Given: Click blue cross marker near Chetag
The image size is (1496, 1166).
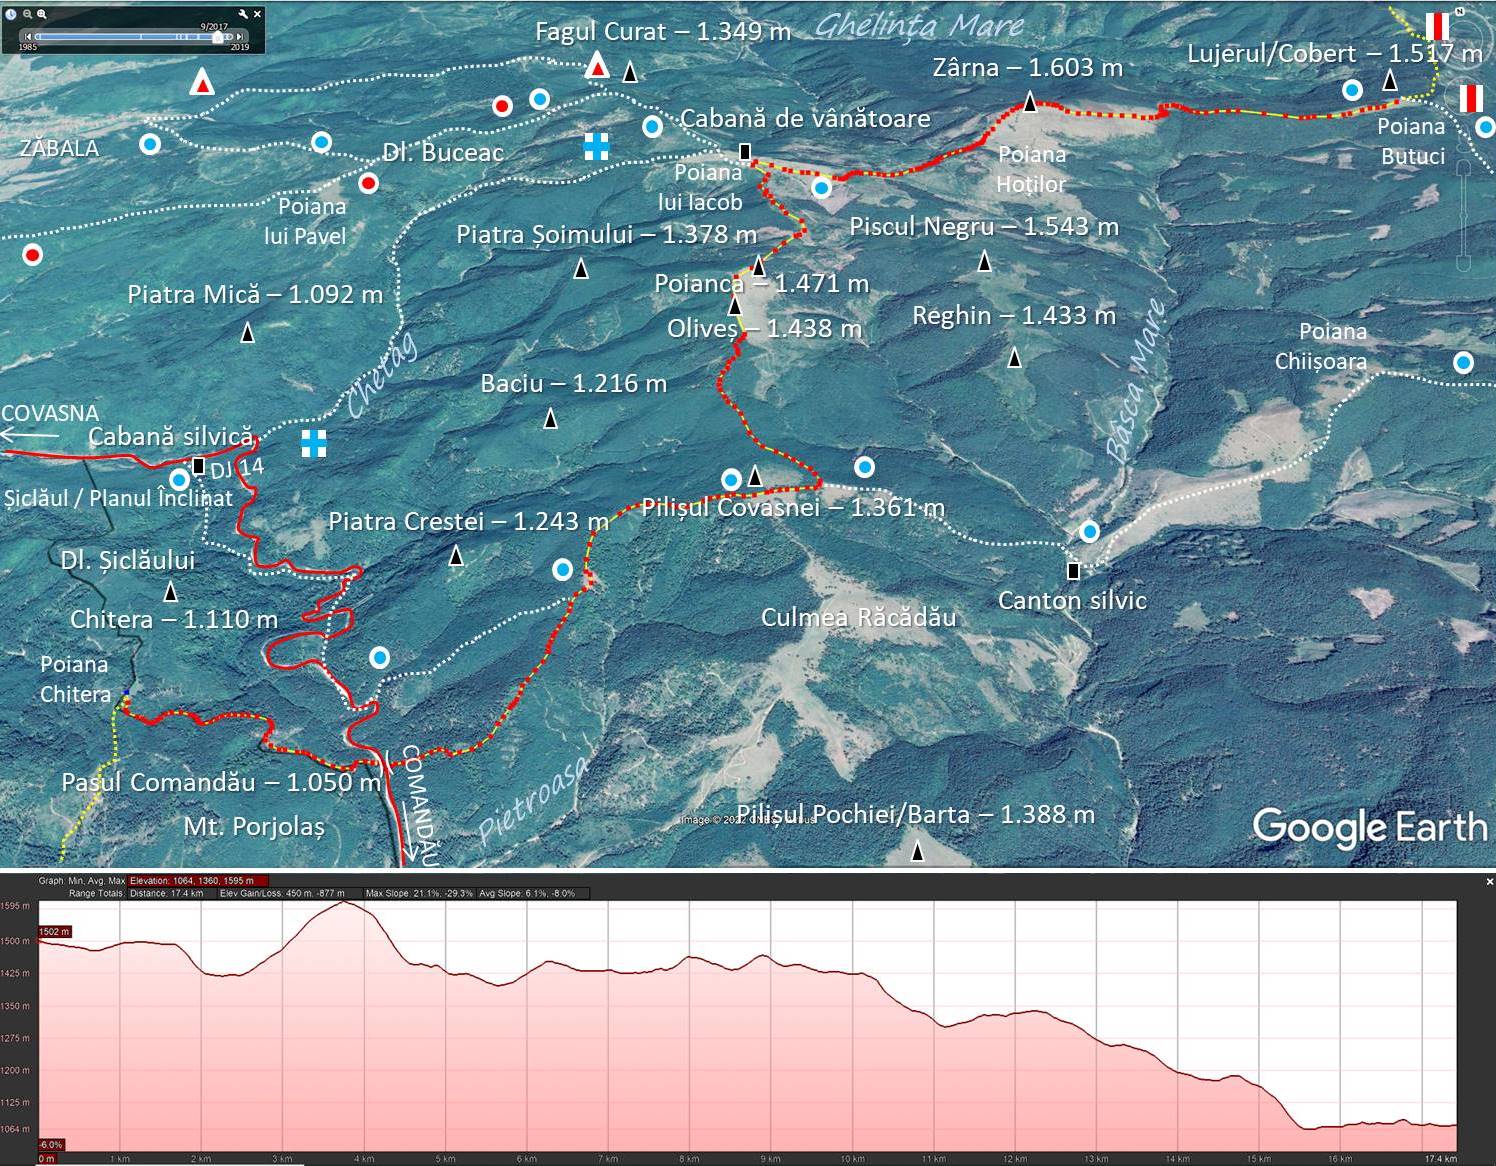Looking at the screenshot, I should click(314, 443).
